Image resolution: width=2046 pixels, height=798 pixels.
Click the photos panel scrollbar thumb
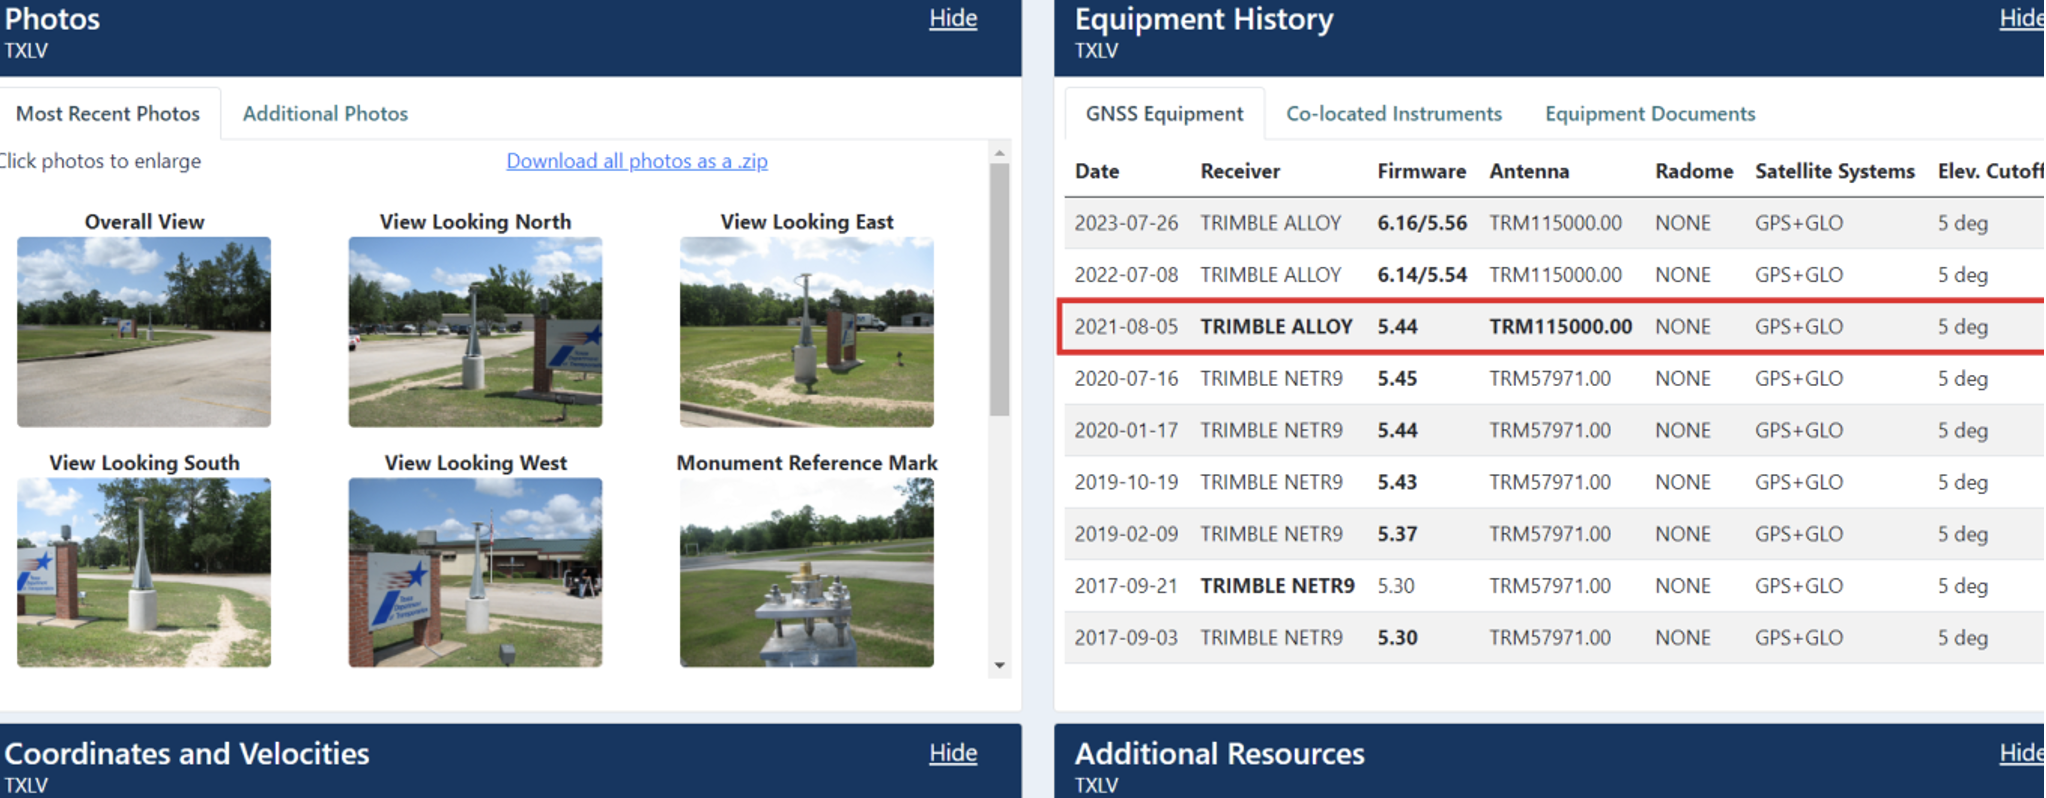click(999, 290)
